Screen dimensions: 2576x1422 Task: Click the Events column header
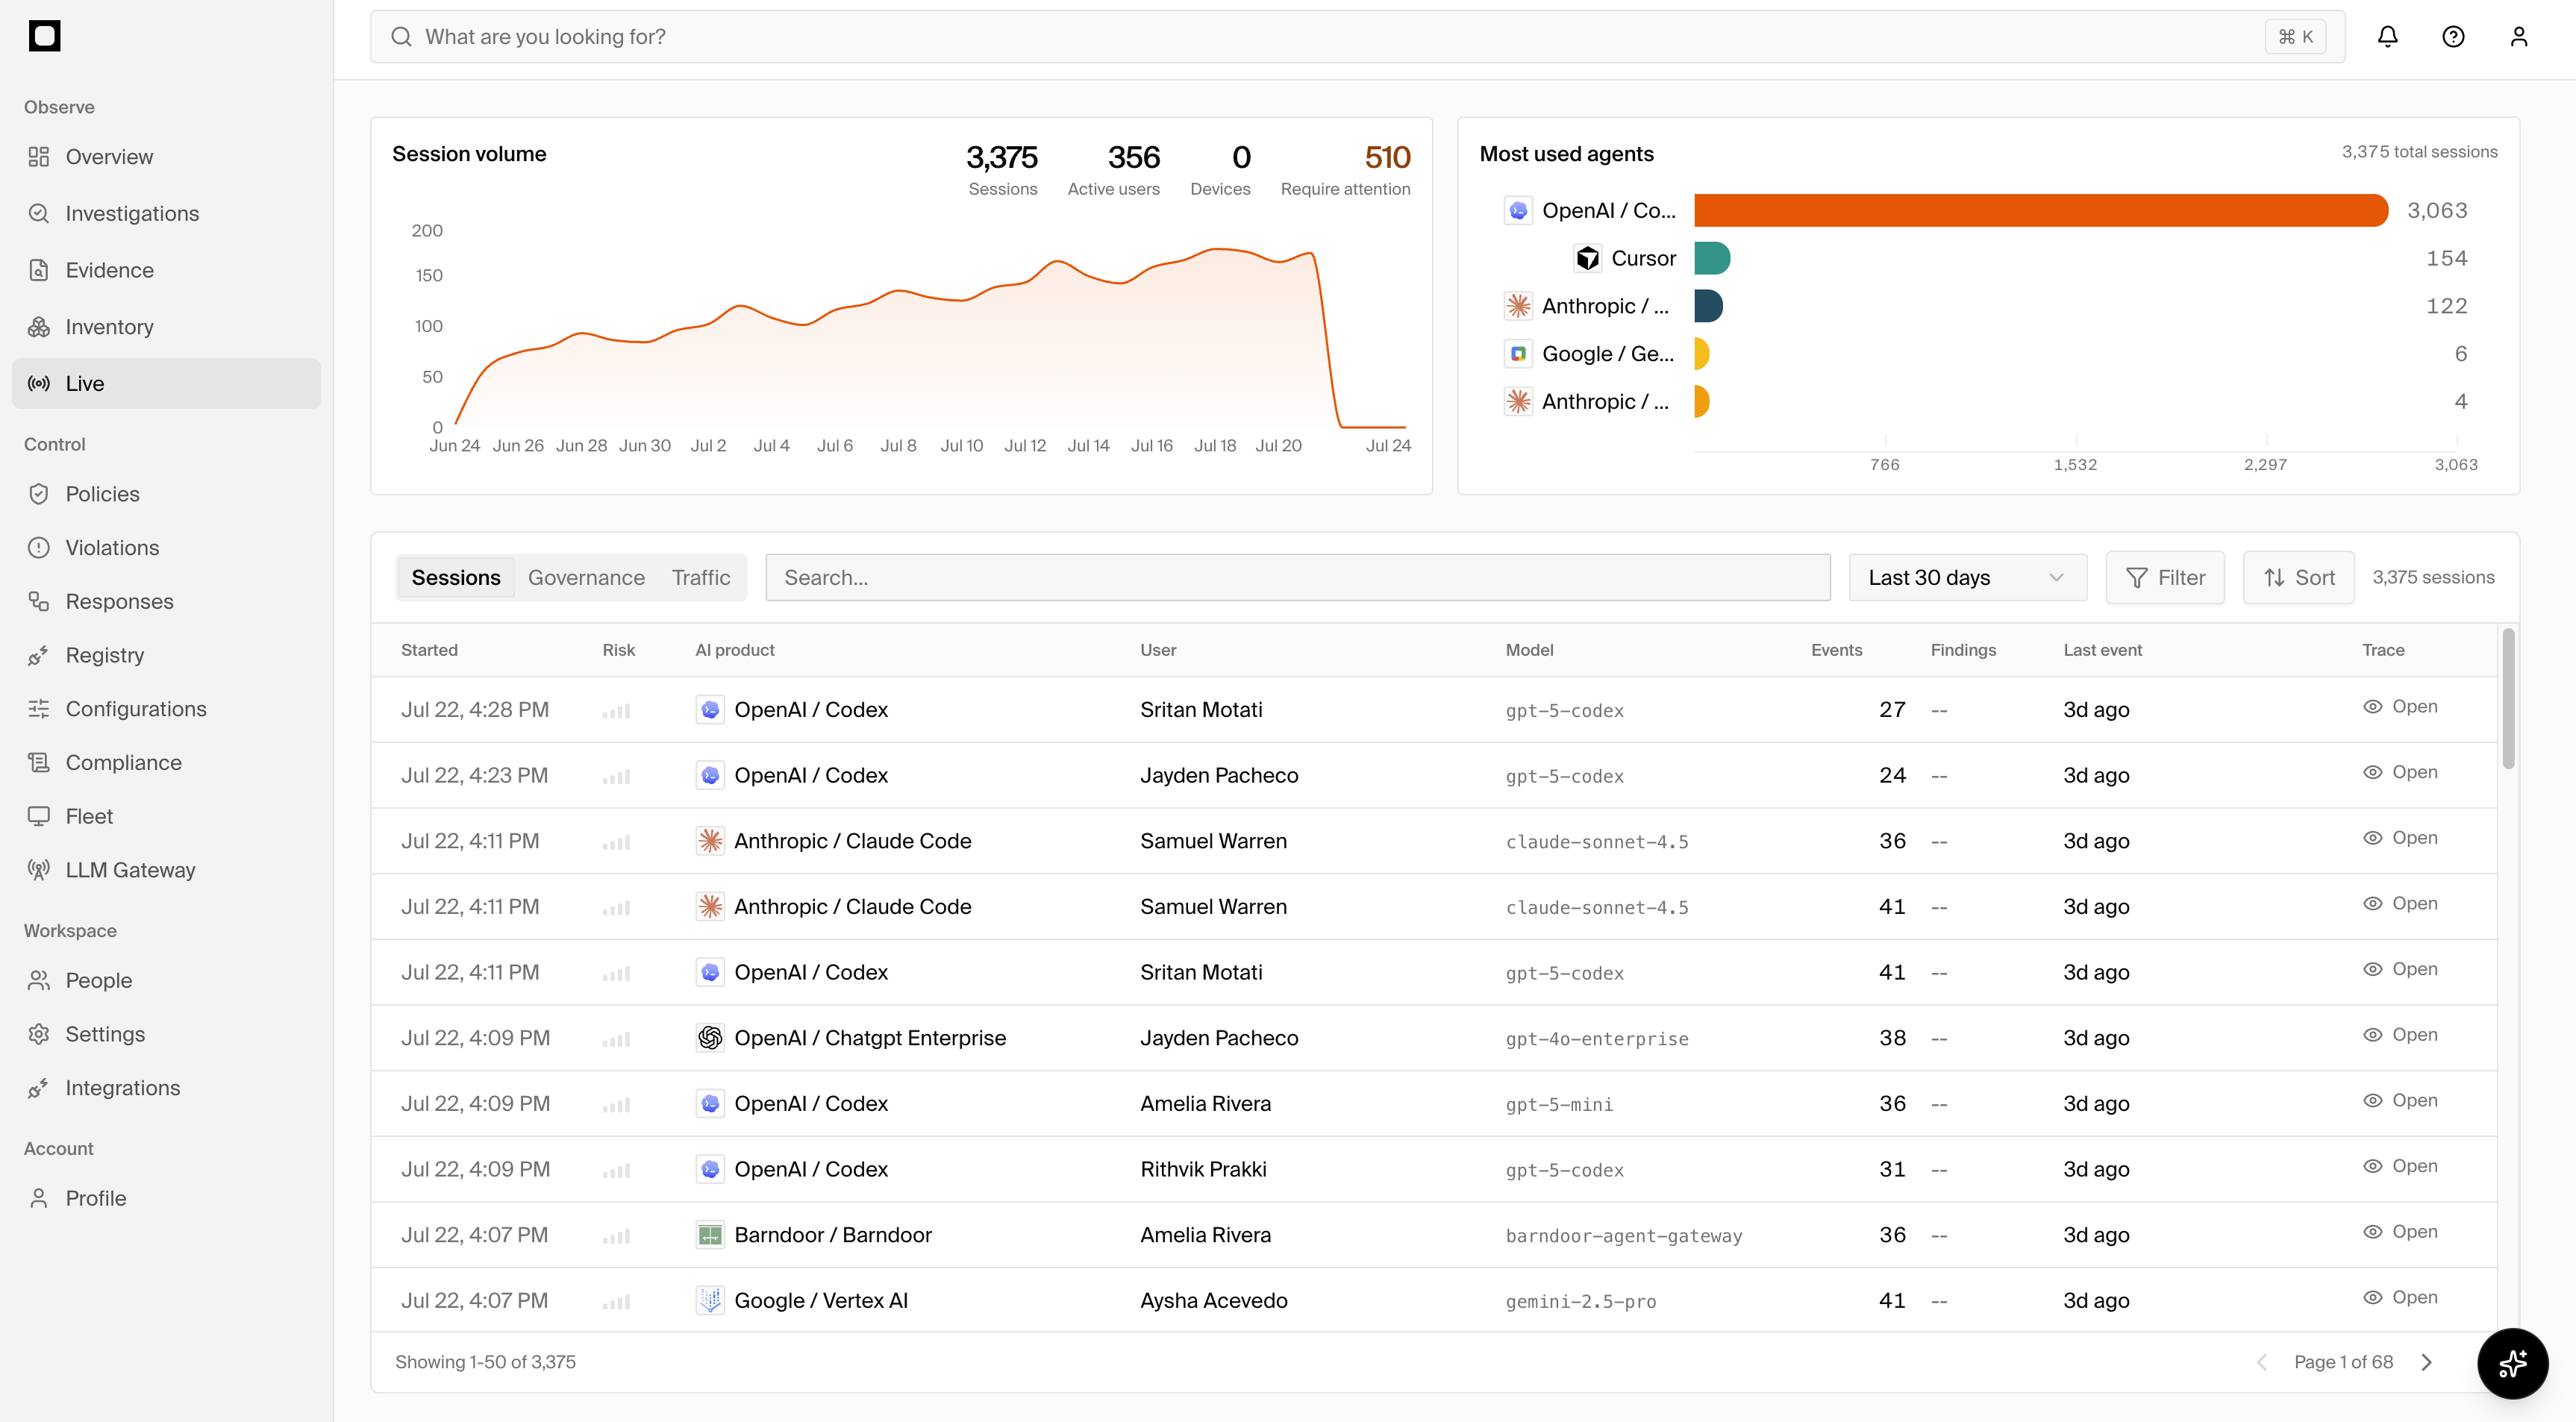pyautogui.click(x=1836, y=650)
